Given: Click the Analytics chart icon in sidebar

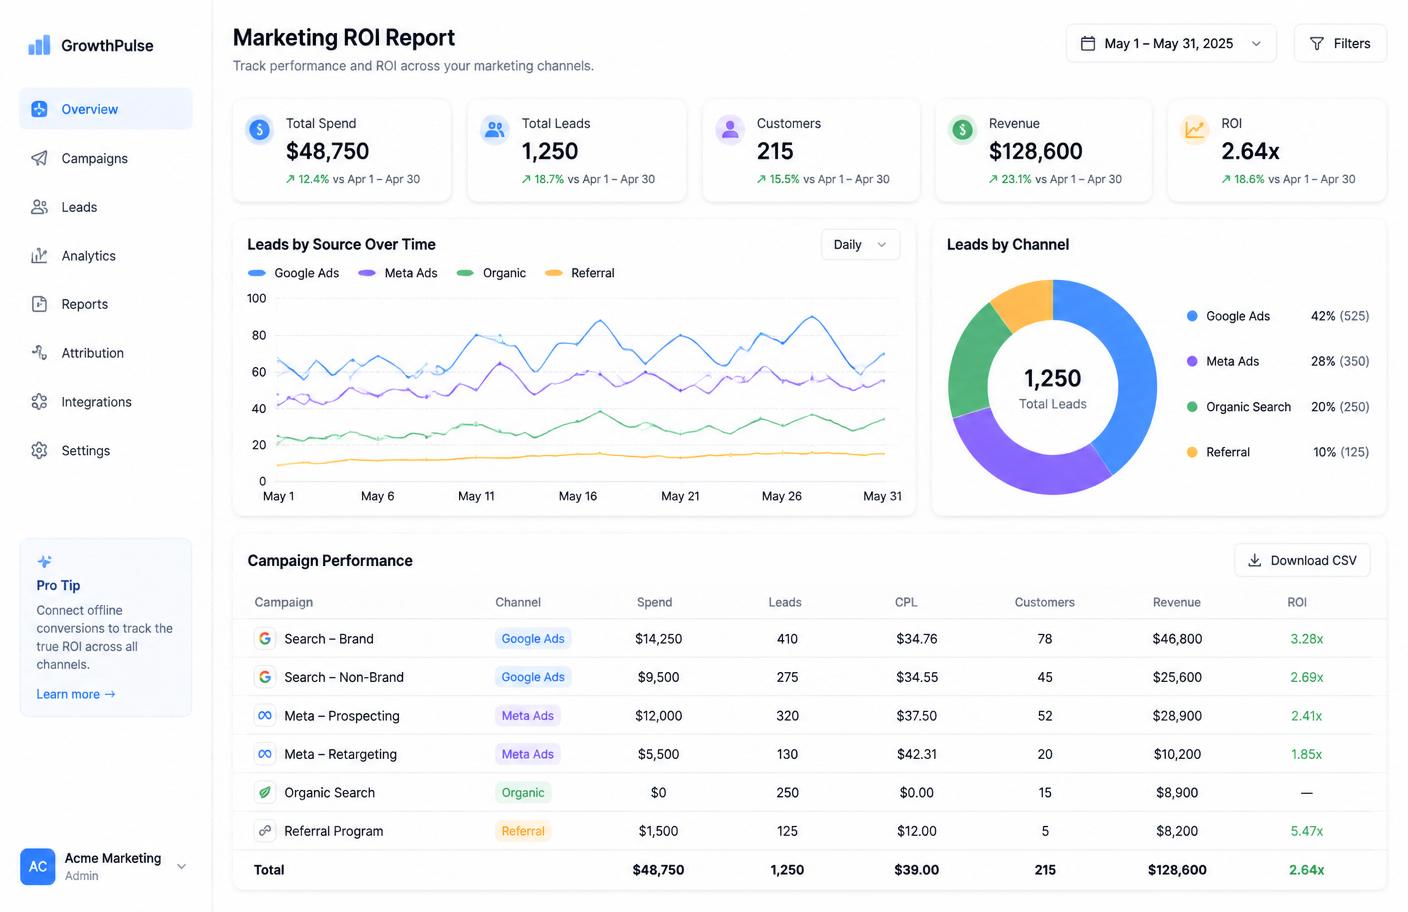Looking at the screenshot, I should click(39, 256).
